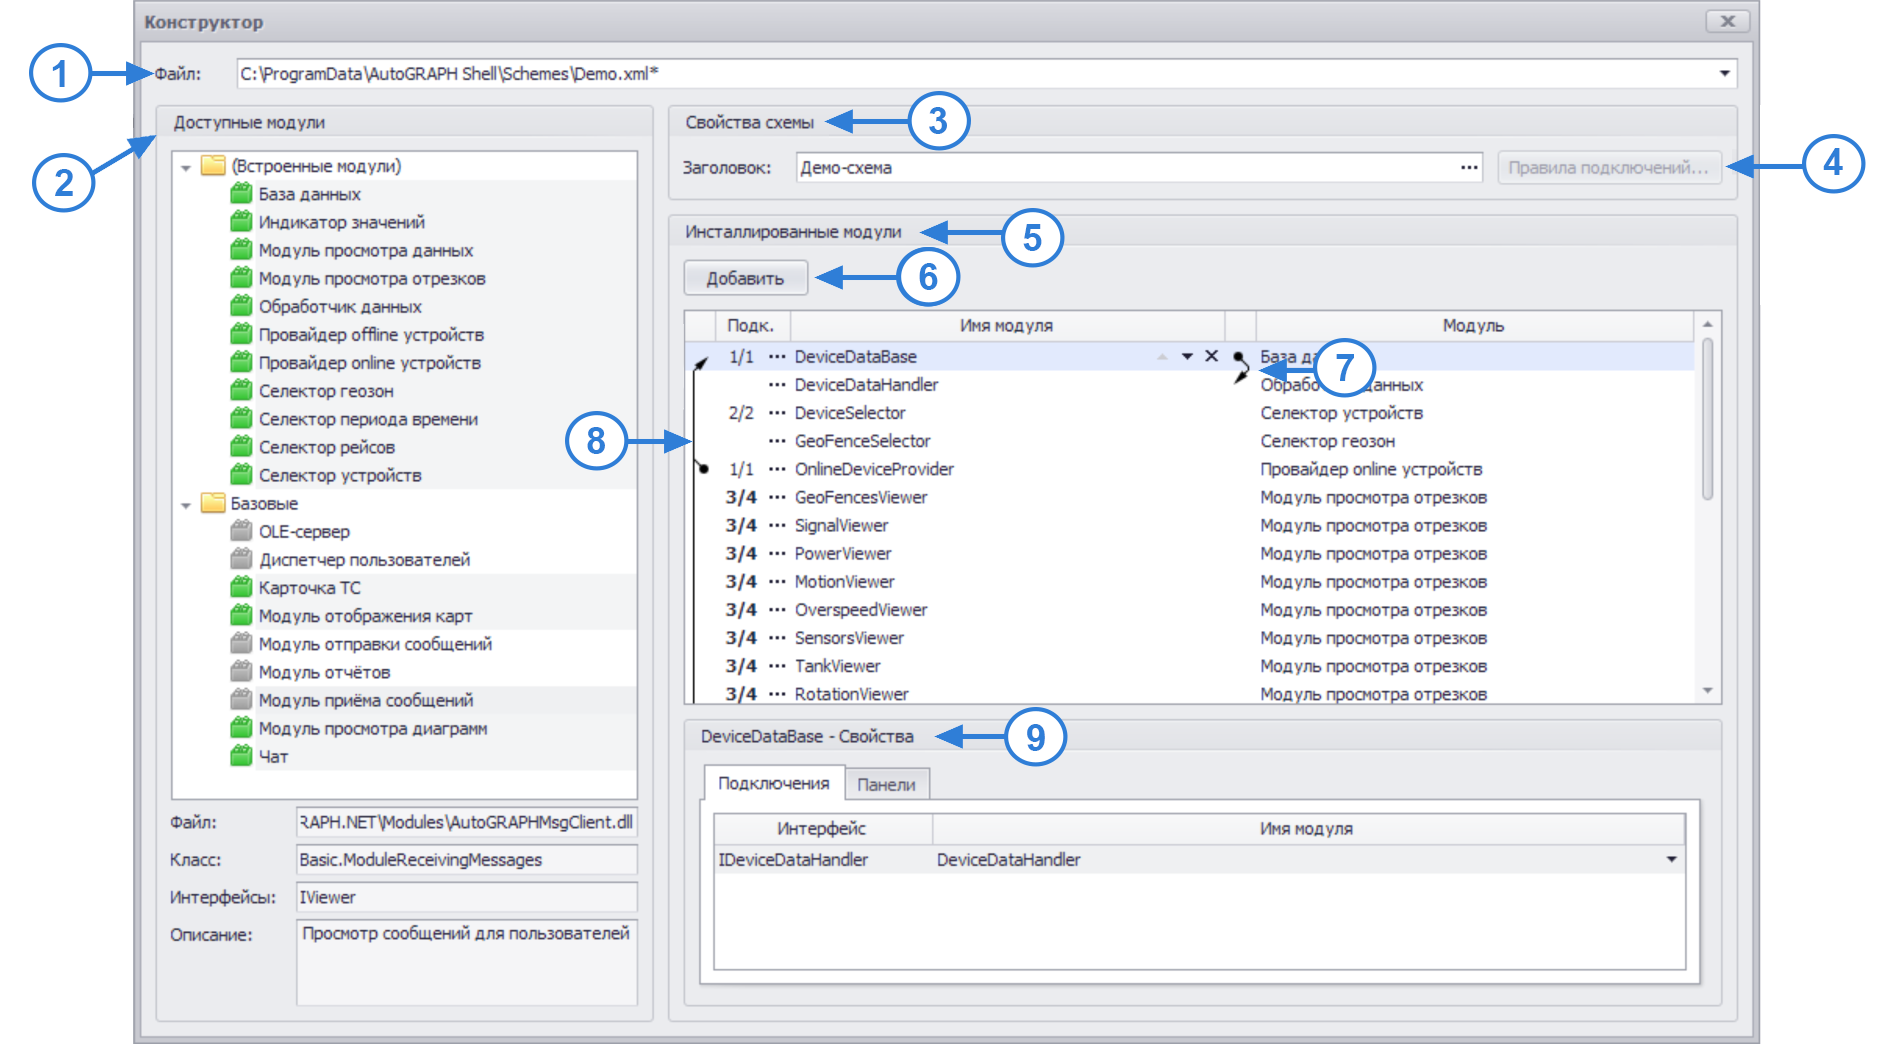Click the icon of Модуль просмотра диаграмм

pos(241,727)
